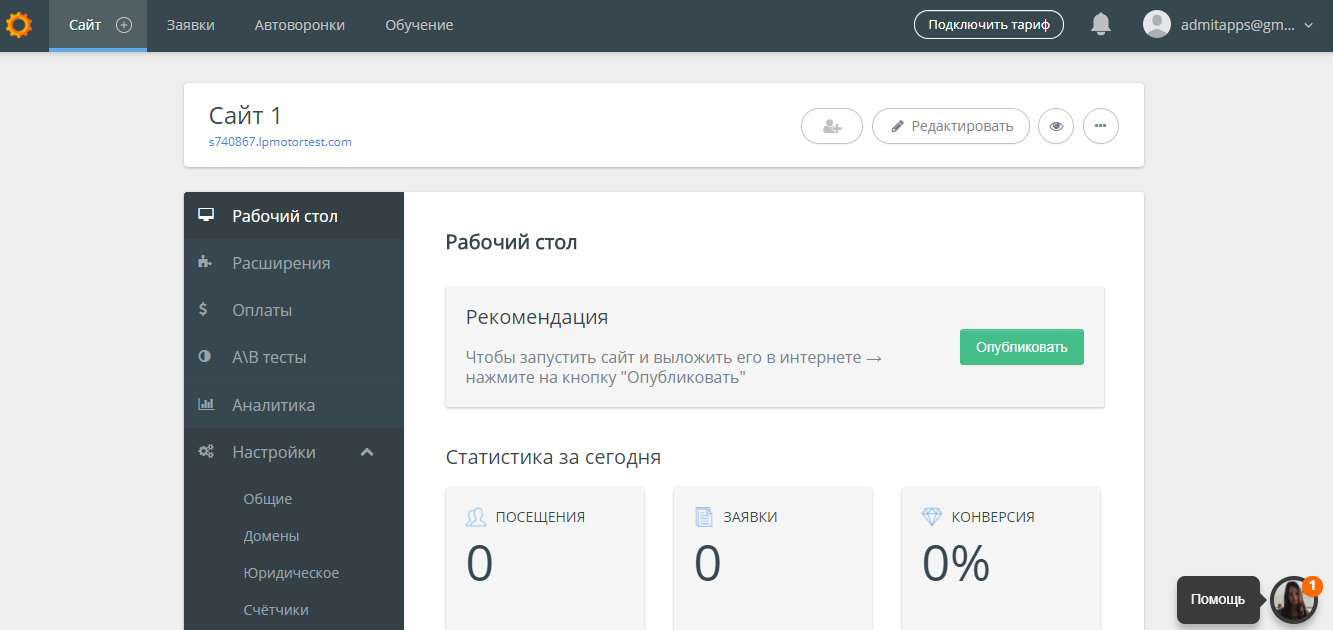Click the add collaborator person icon

(x=831, y=126)
